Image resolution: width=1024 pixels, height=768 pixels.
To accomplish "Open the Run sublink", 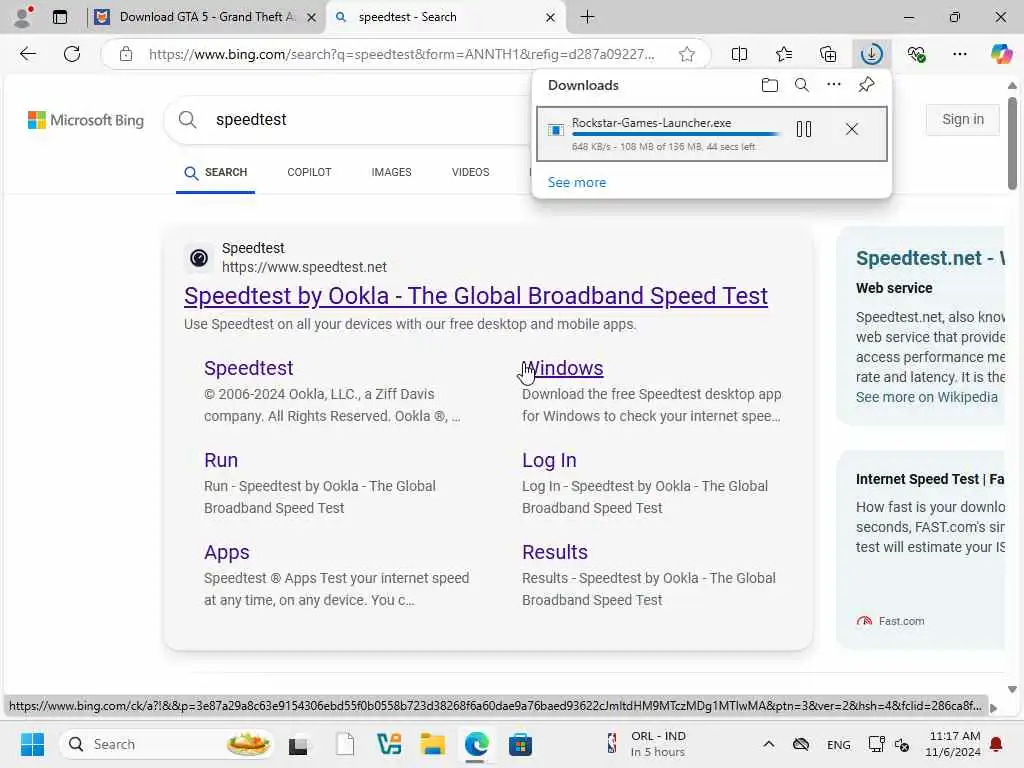I will pos(221,460).
